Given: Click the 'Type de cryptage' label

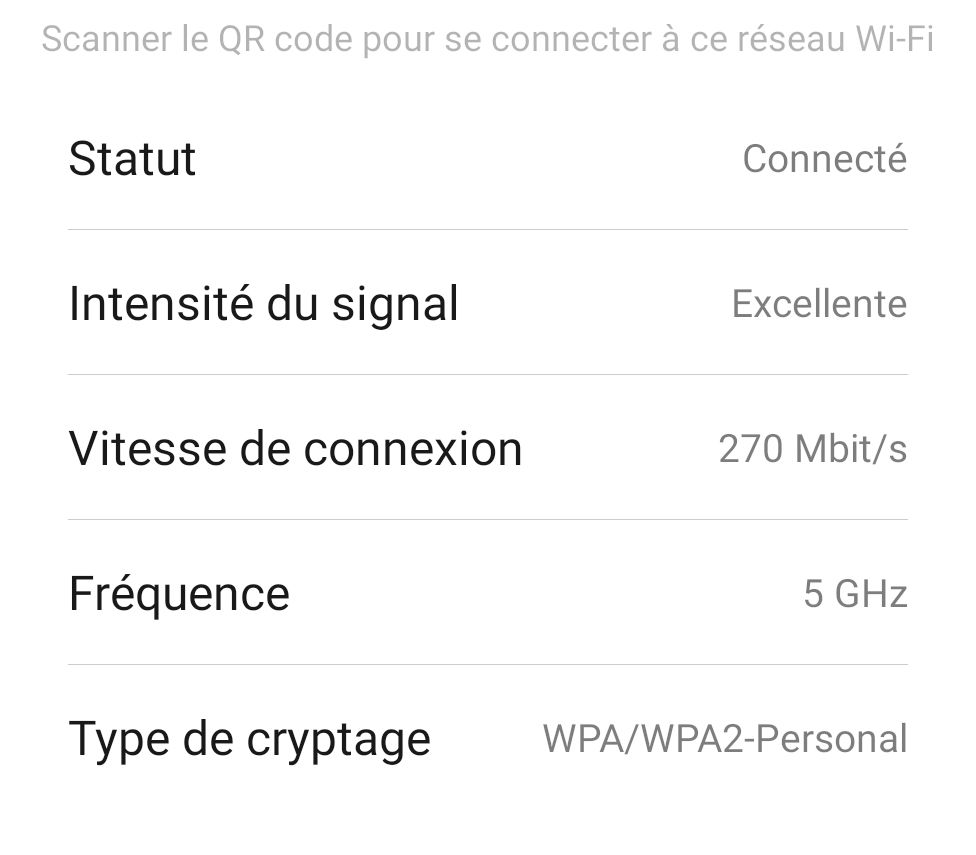Looking at the screenshot, I should 249,738.
